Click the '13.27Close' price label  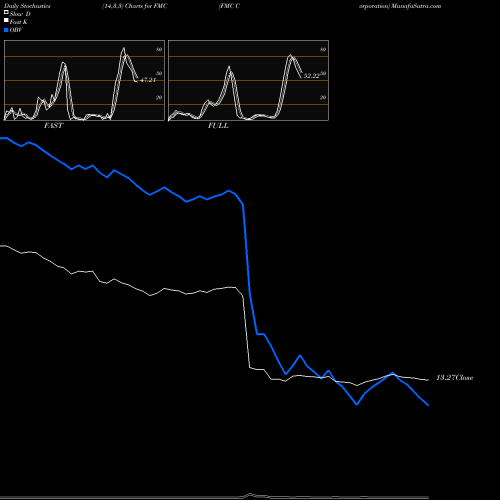[x=455, y=378]
